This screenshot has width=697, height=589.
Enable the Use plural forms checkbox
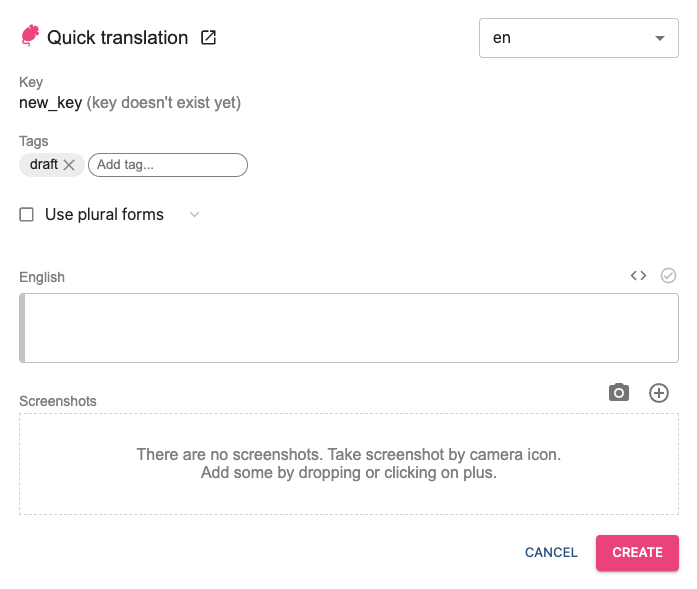(x=27, y=214)
